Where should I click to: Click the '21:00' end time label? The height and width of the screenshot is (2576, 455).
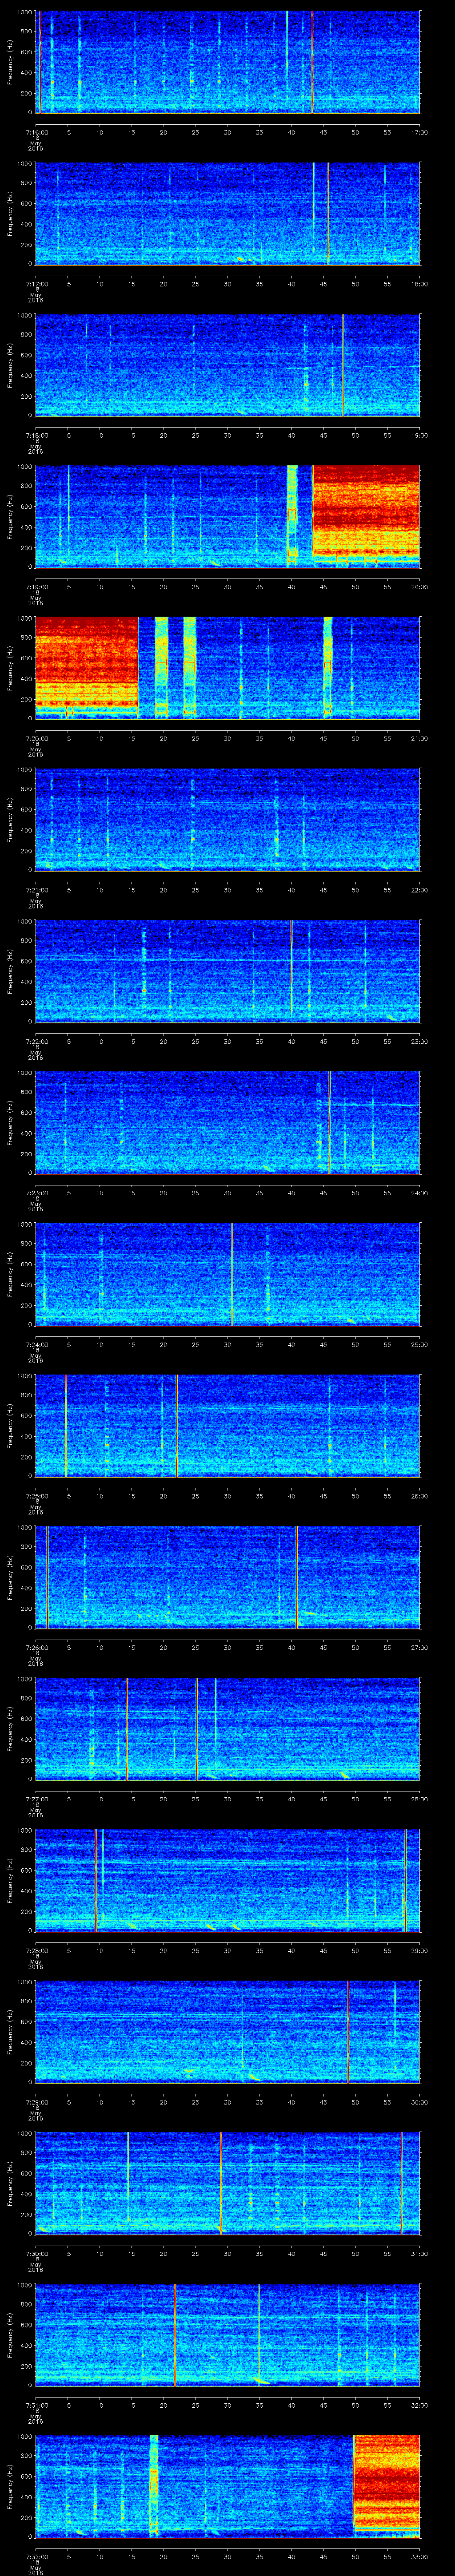tap(419, 738)
